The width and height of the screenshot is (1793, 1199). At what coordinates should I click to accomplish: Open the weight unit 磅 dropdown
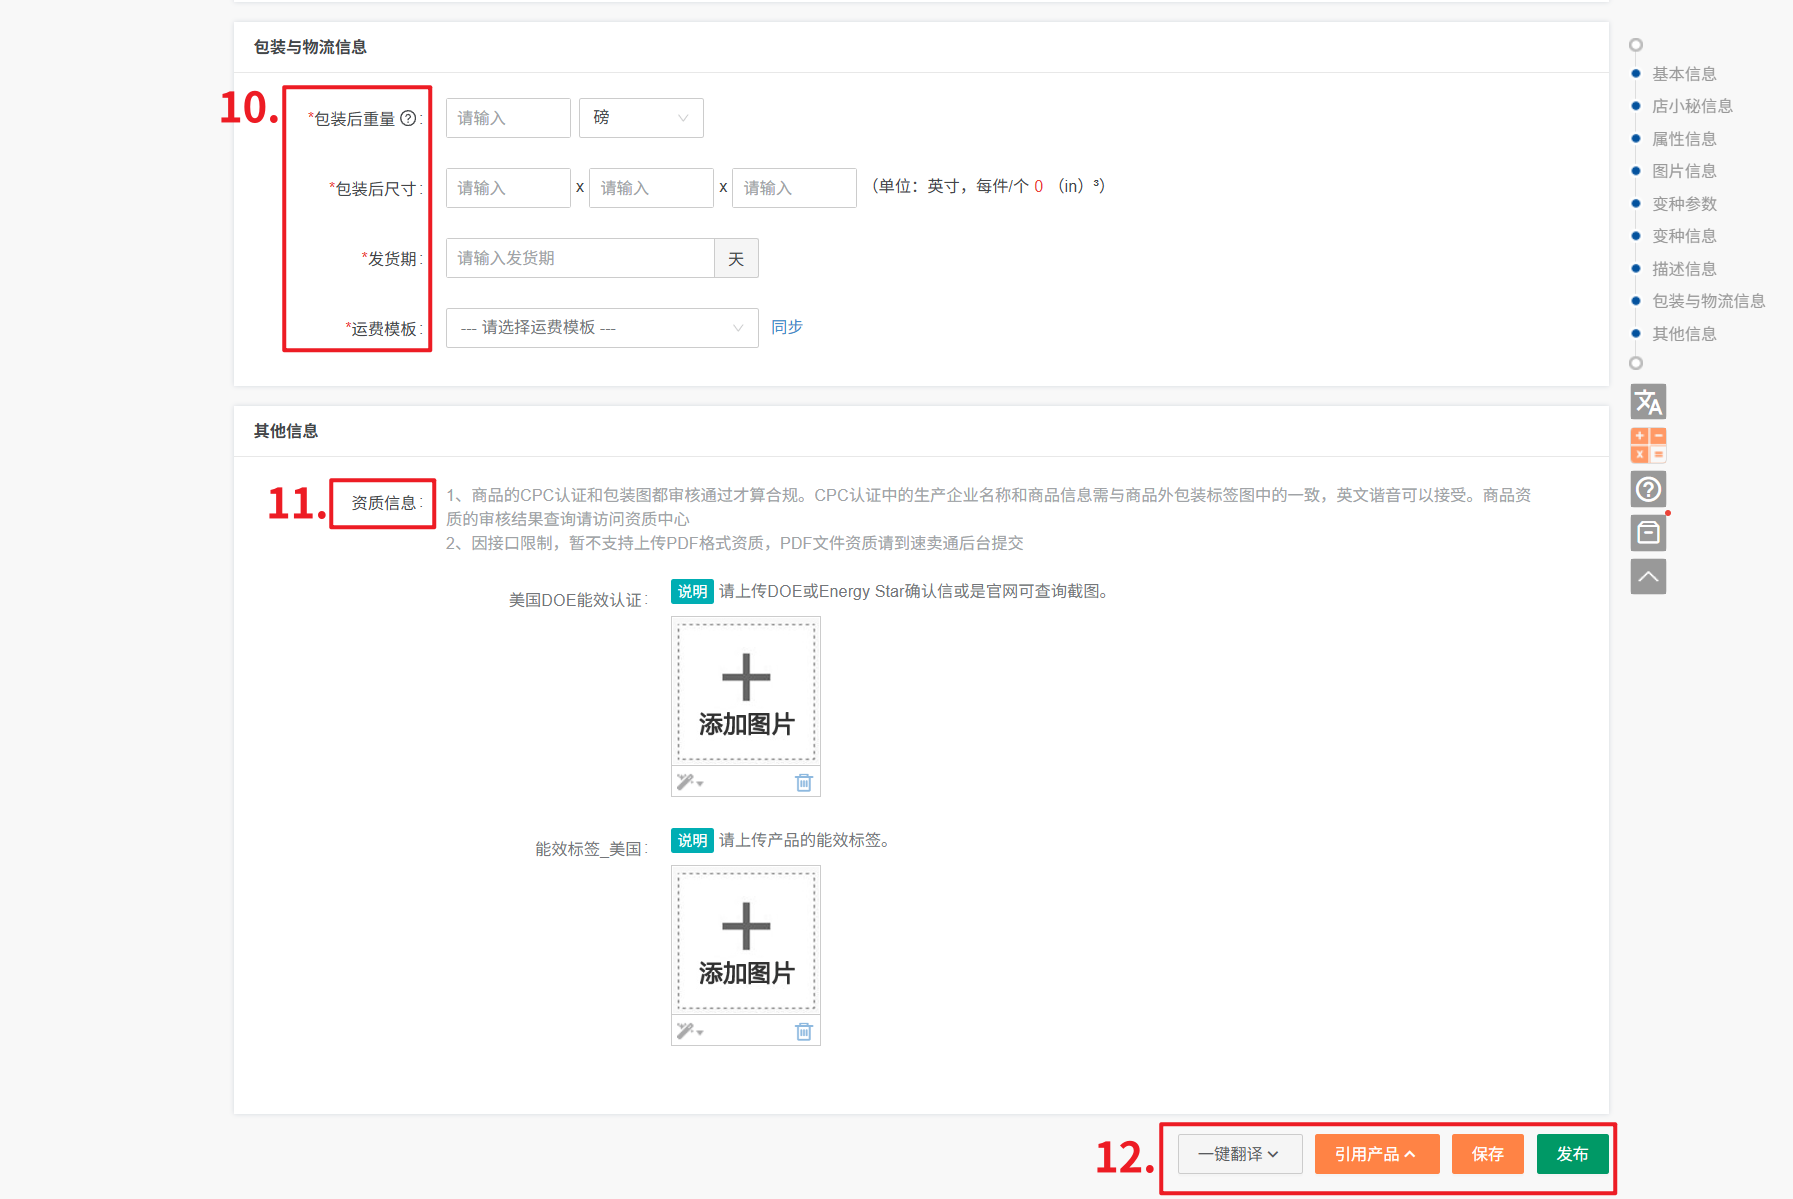click(640, 118)
